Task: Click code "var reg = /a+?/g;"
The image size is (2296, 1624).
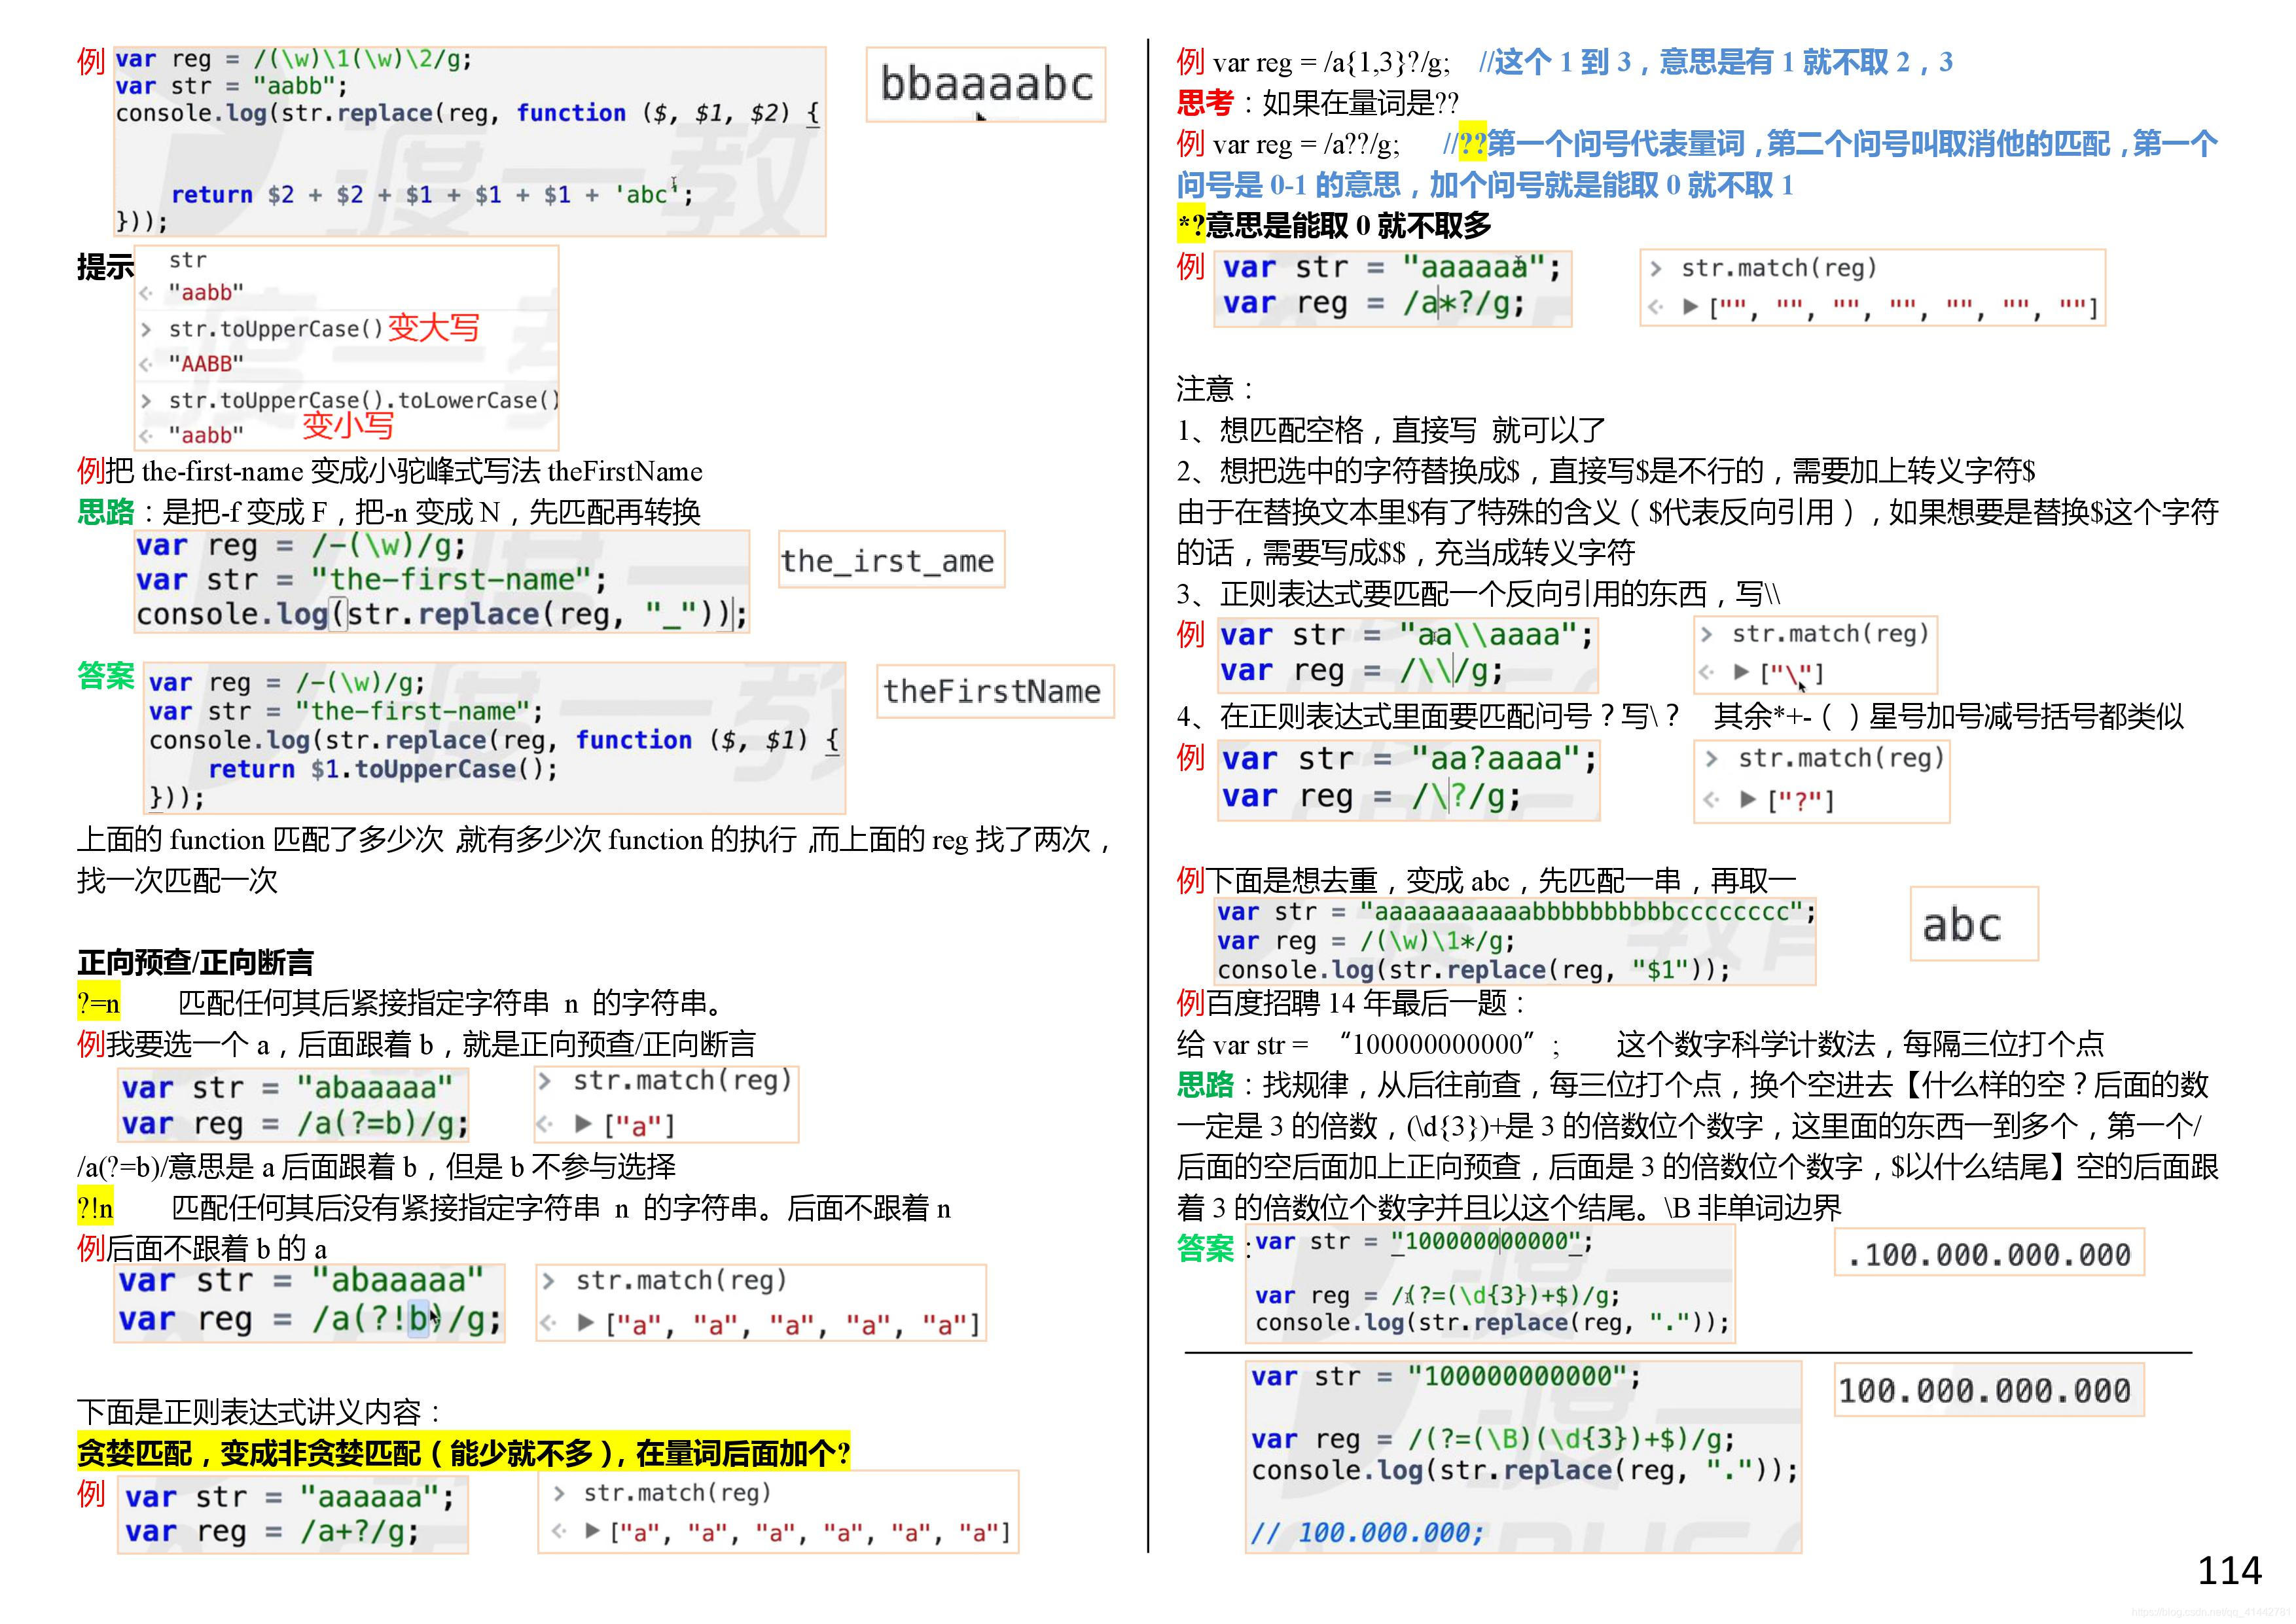Action: [271, 1531]
